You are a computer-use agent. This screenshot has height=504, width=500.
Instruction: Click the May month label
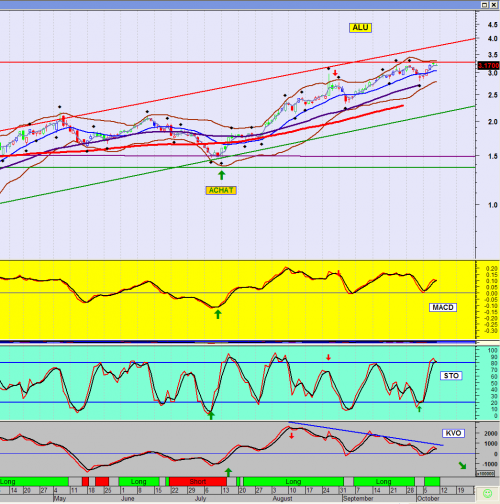coord(60,499)
